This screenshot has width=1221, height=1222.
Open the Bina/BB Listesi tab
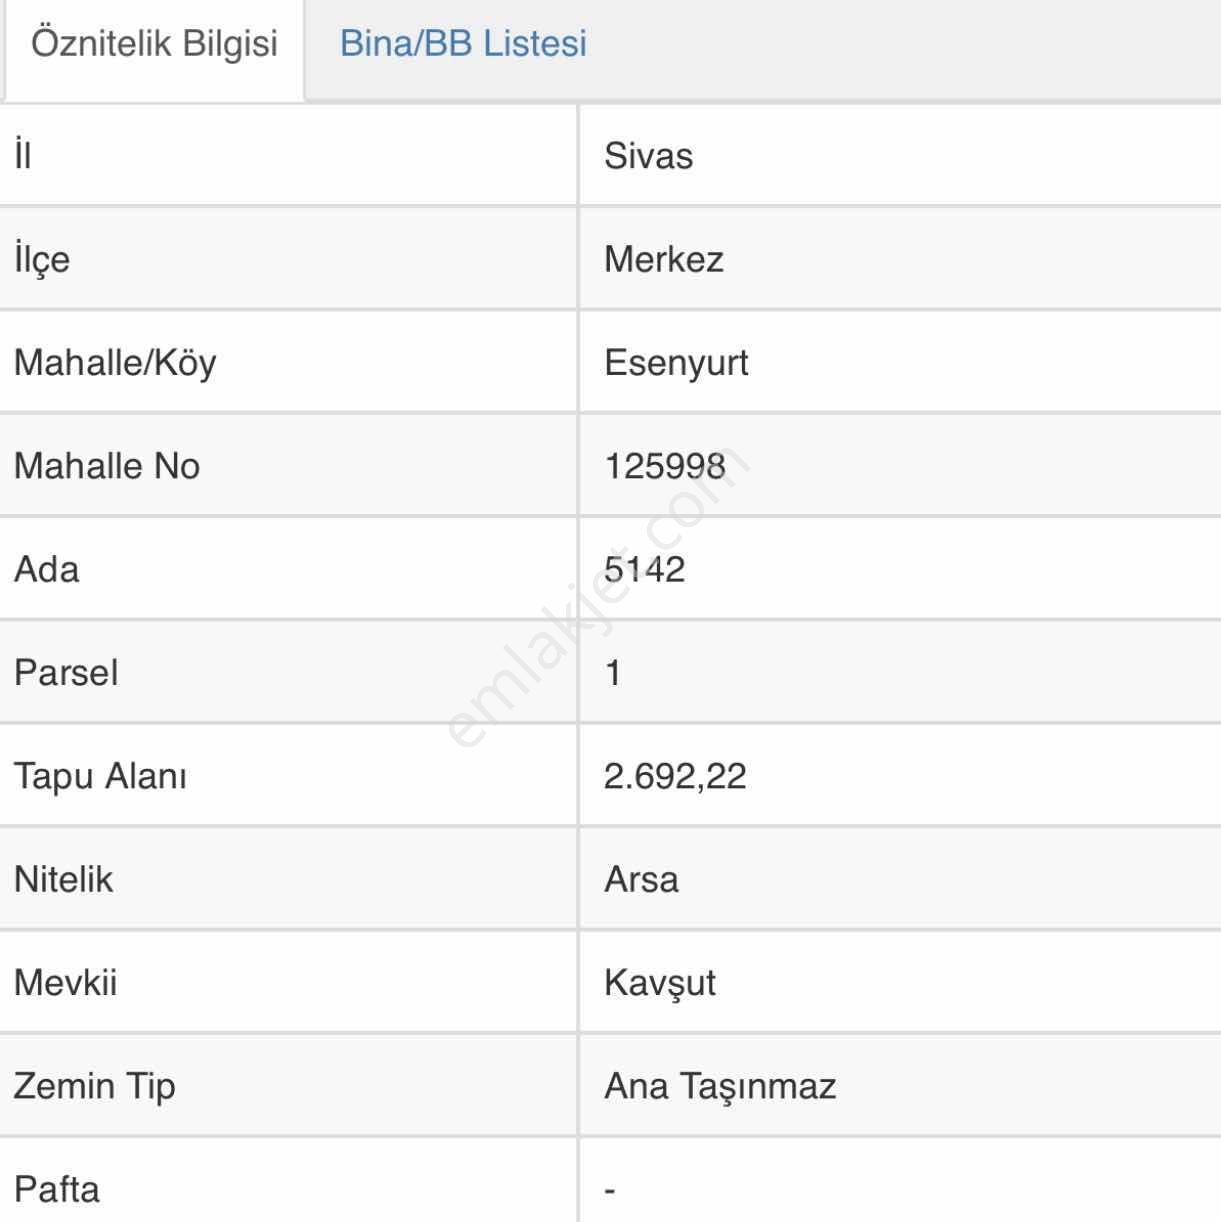click(x=463, y=44)
